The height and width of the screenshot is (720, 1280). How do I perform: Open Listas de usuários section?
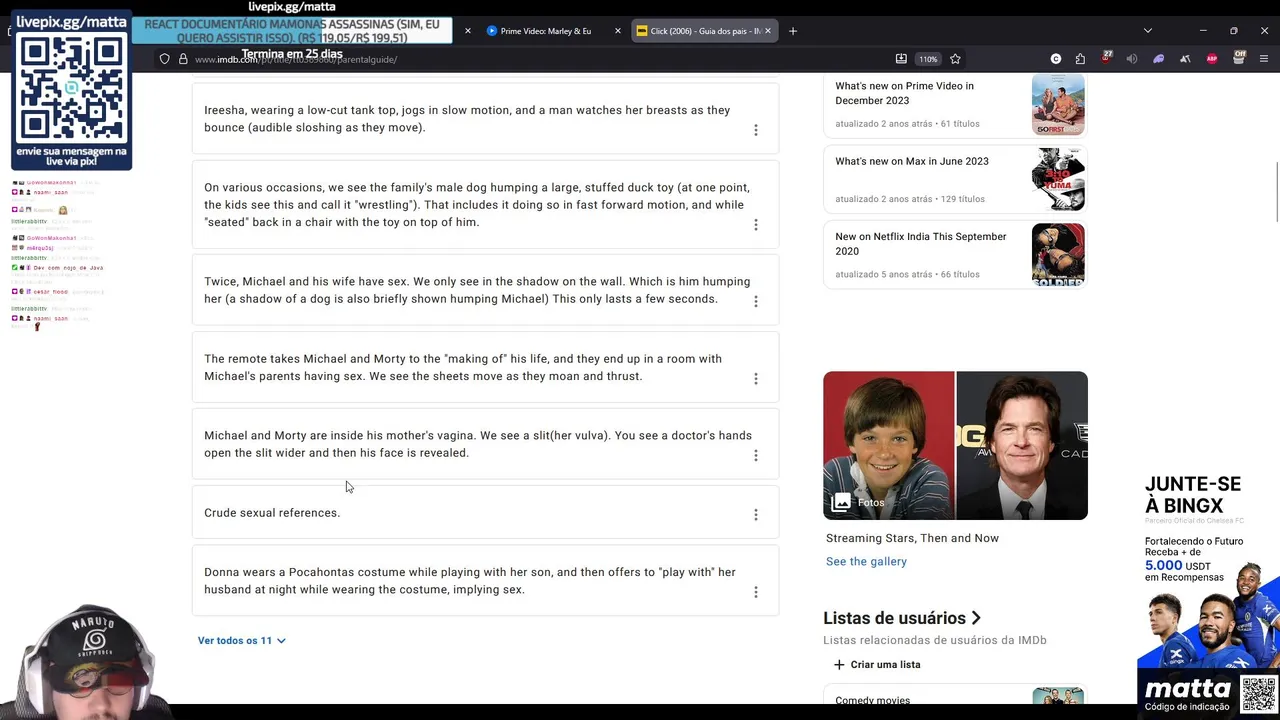[x=902, y=618]
